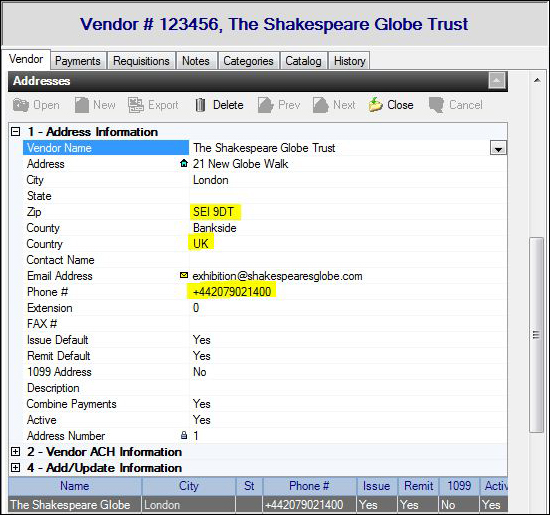This screenshot has width=550, height=515.
Task: Sort grid by Phone # column header
Action: pos(309,486)
